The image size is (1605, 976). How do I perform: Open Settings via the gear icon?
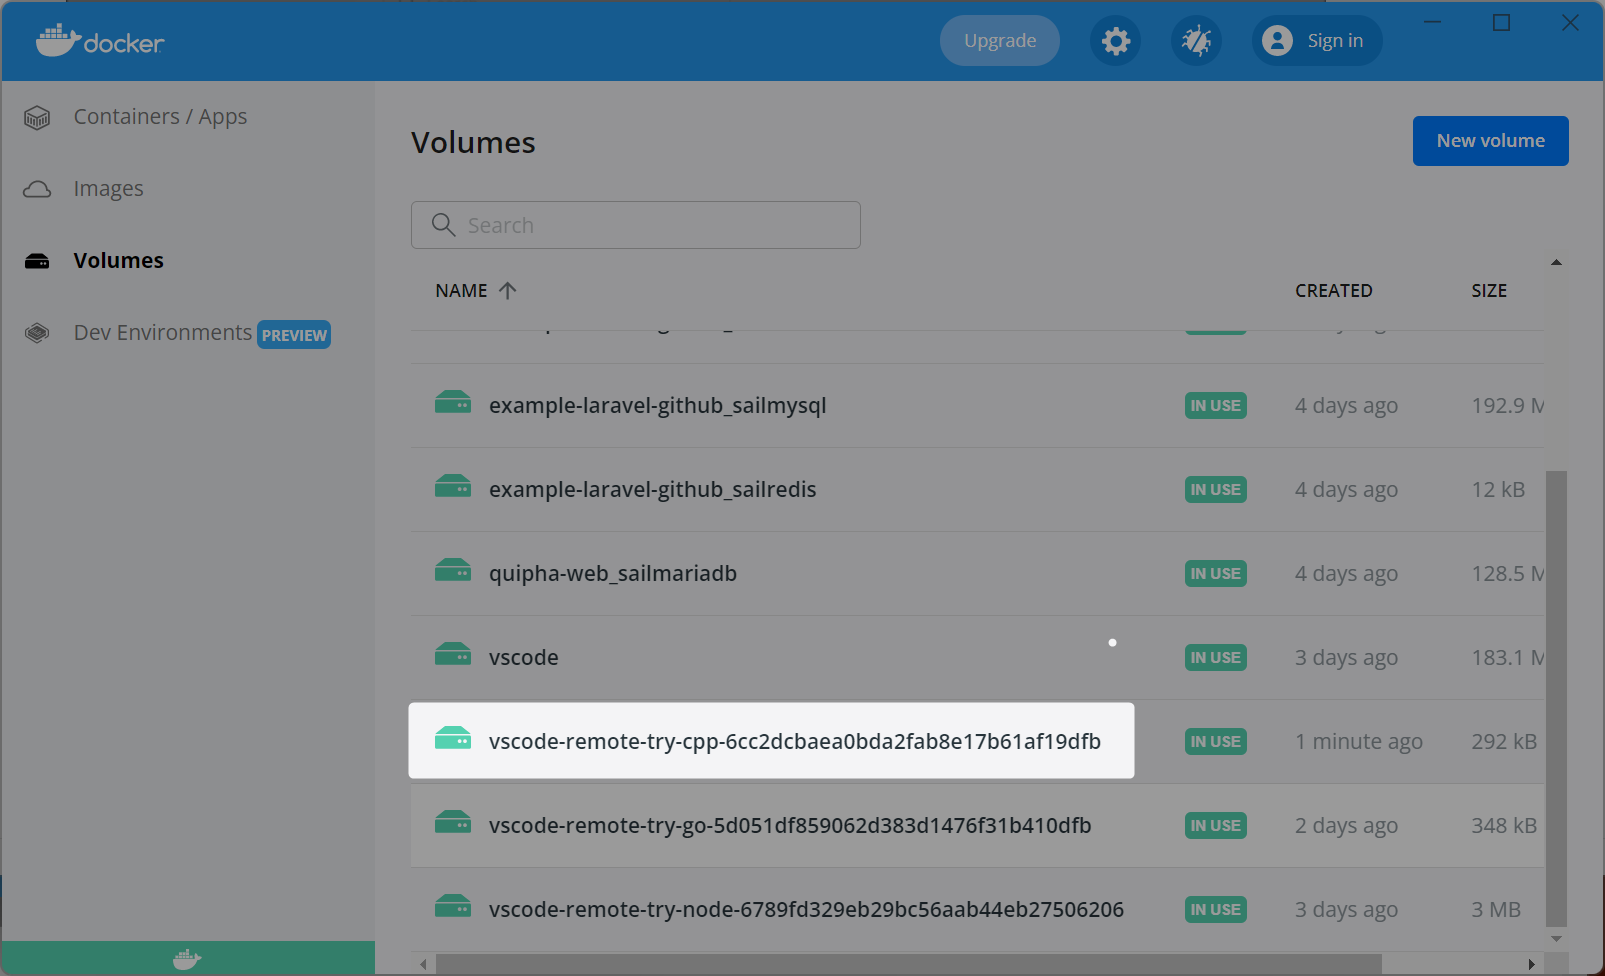tap(1116, 41)
